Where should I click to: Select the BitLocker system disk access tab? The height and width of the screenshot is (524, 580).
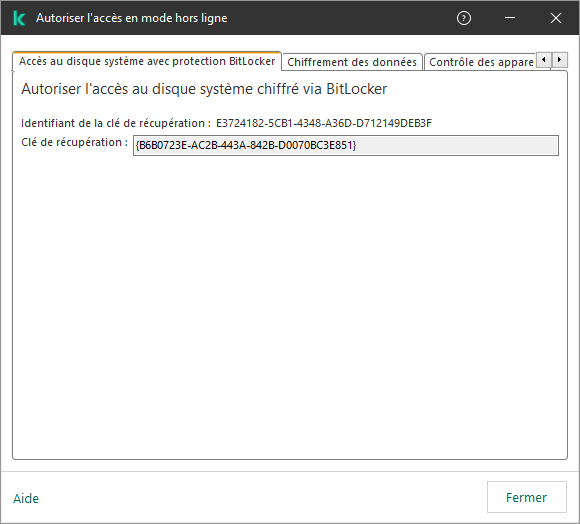coord(147,61)
